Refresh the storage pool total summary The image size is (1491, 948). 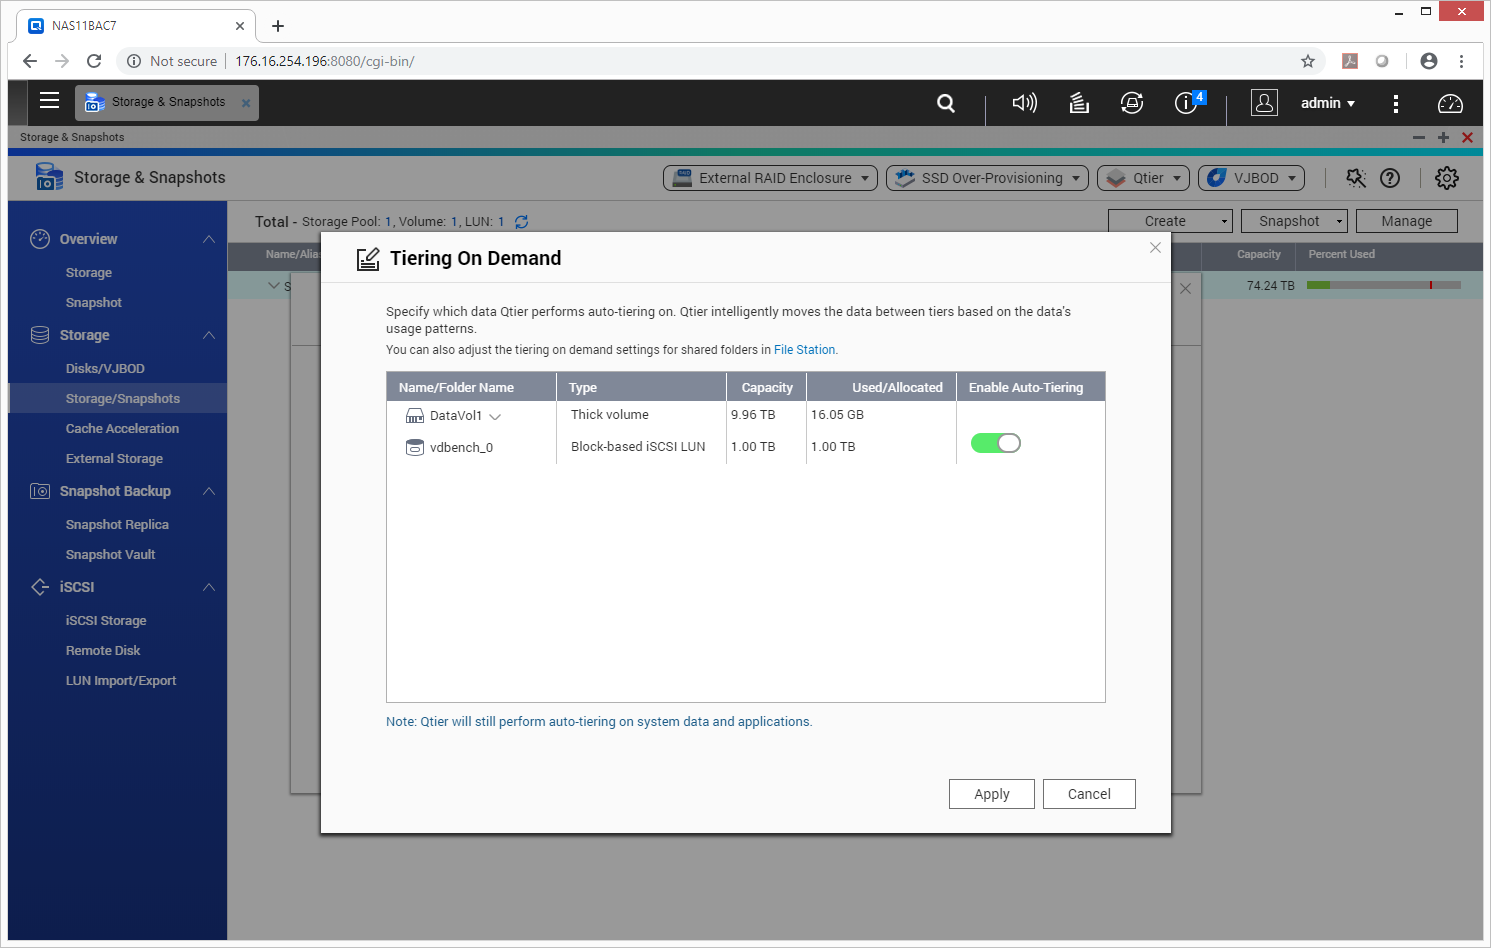pos(521,222)
